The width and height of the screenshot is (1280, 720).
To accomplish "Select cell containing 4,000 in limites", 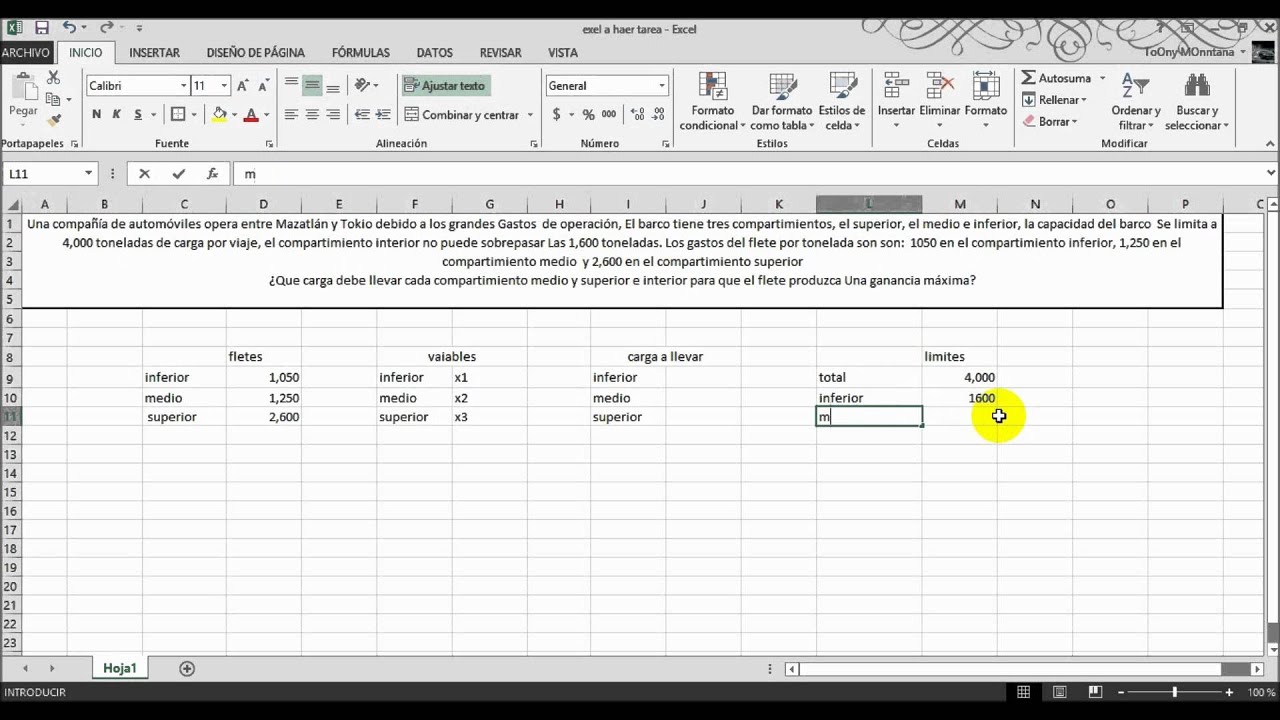I will (x=960, y=377).
